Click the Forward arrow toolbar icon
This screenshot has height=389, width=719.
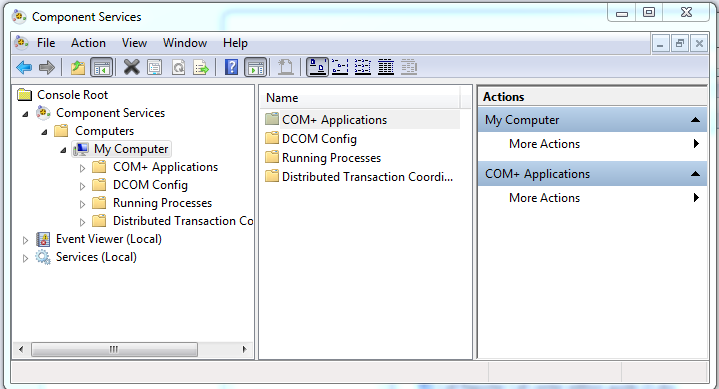[x=47, y=67]
